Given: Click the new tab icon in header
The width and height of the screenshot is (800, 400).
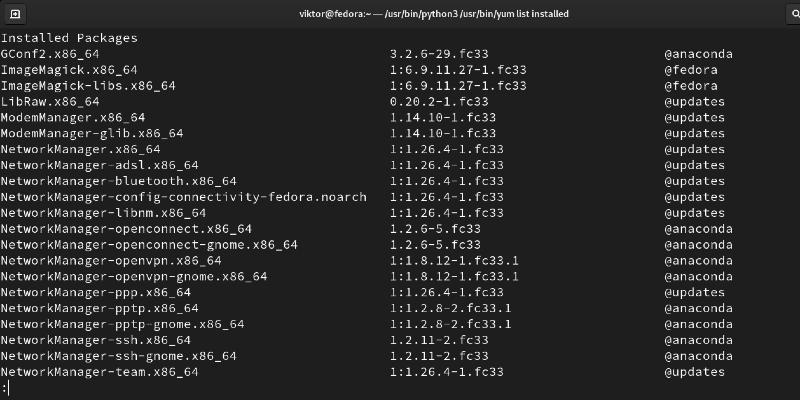Looking at the screenshot, I should [x=15, y=14].
